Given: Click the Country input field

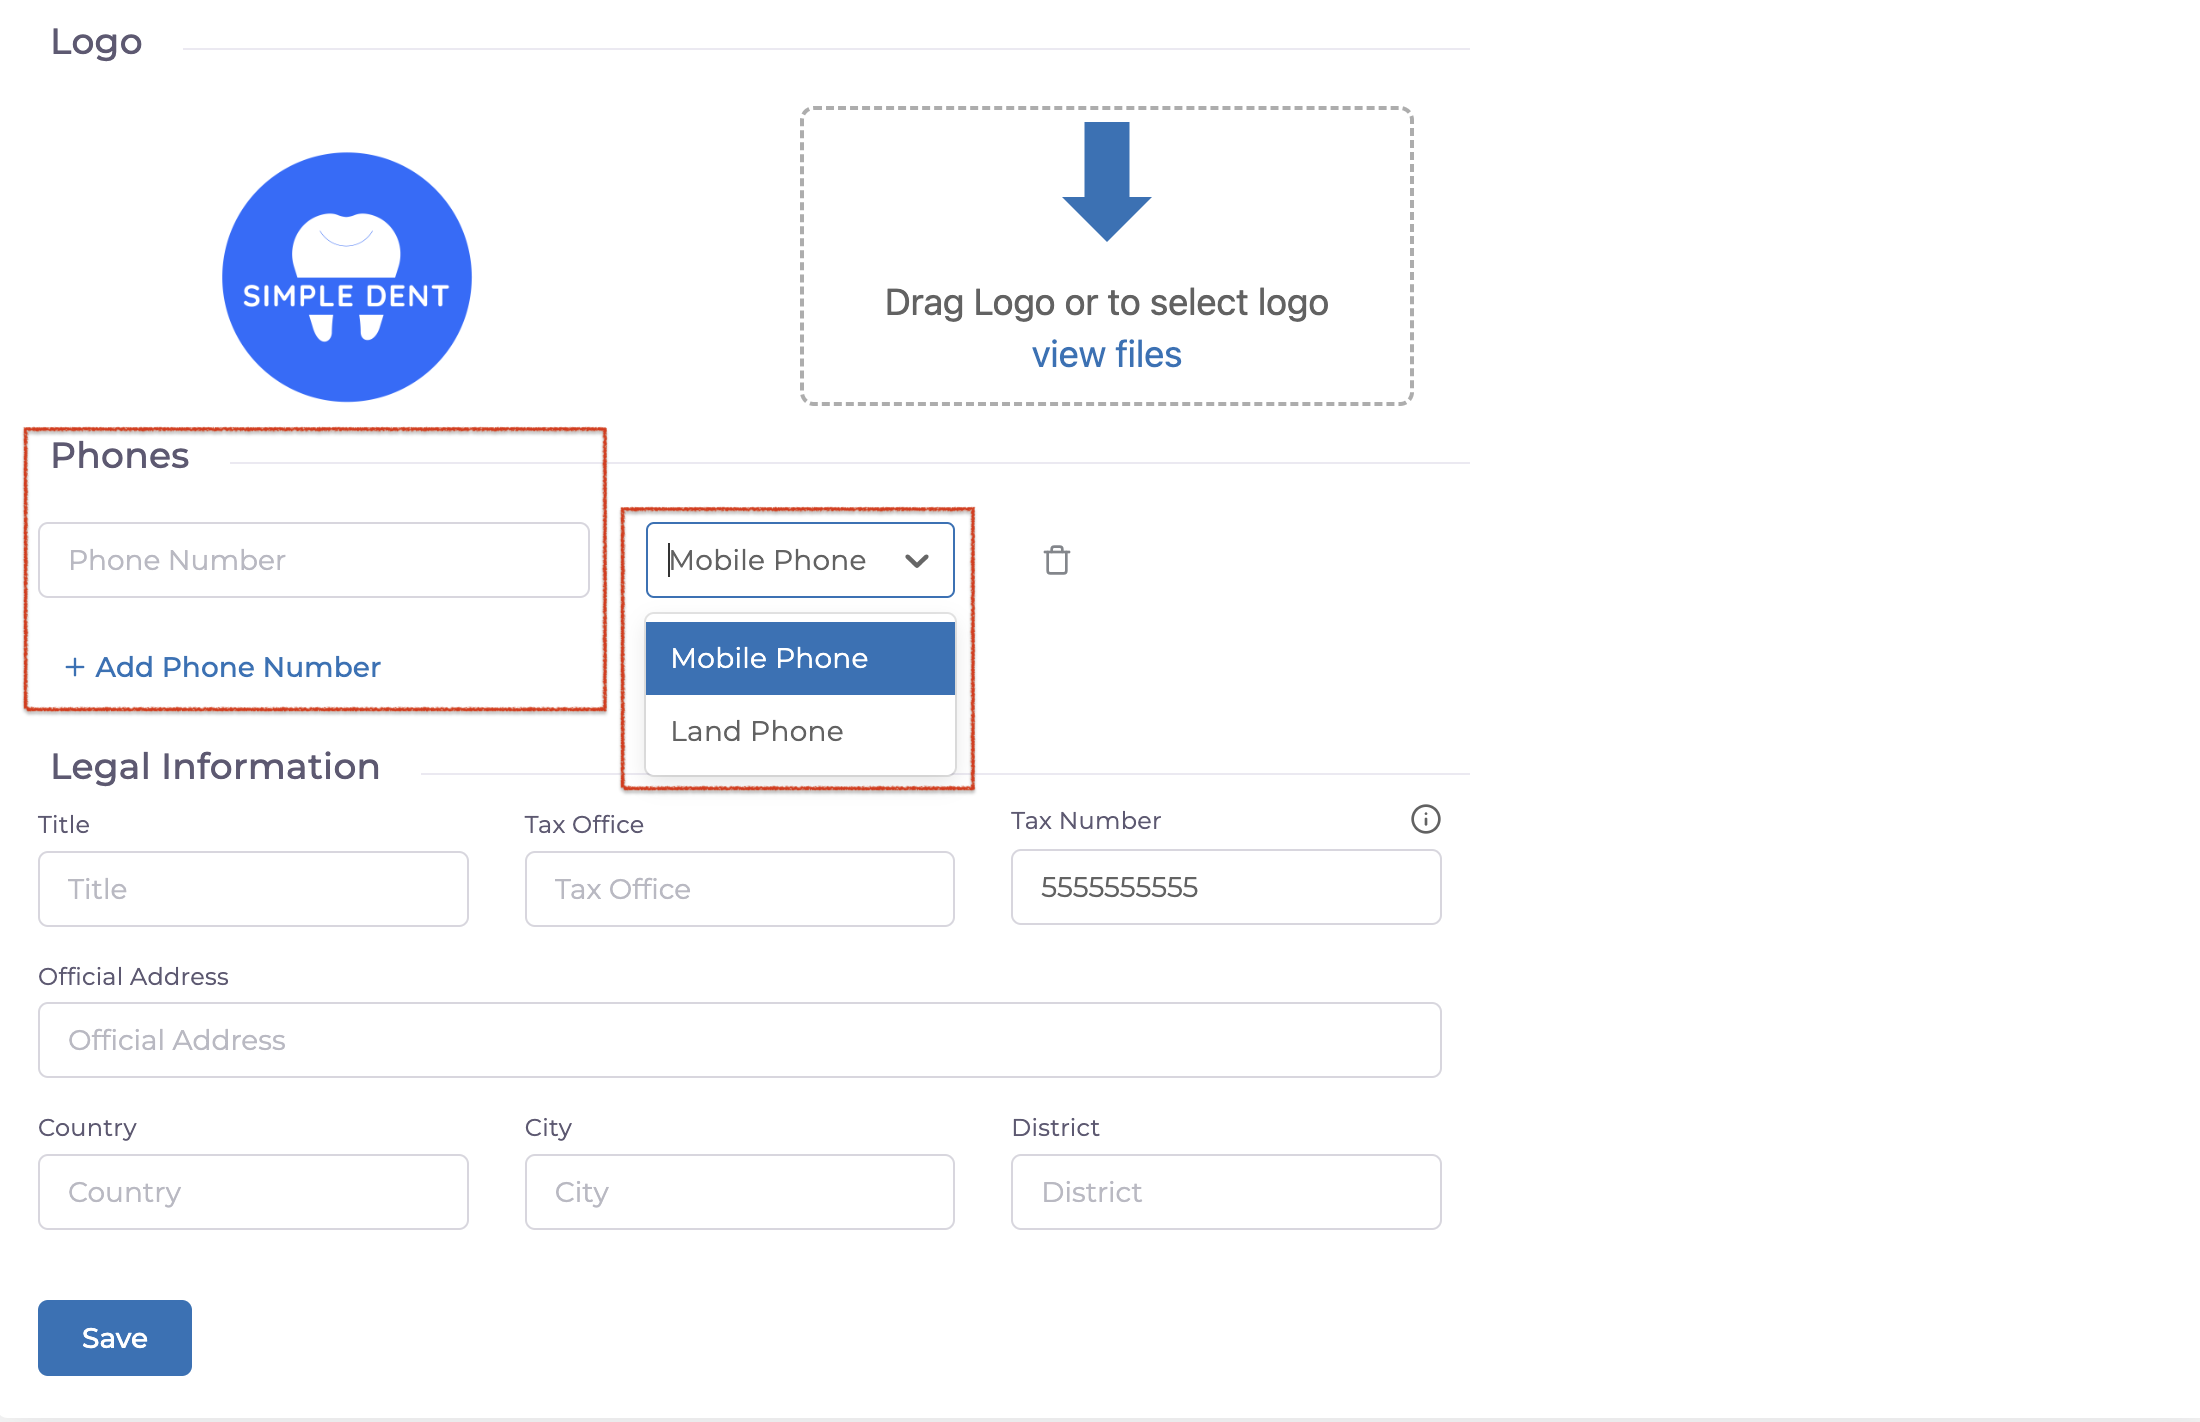Looking at the screenshot, I should [253, 1192].
